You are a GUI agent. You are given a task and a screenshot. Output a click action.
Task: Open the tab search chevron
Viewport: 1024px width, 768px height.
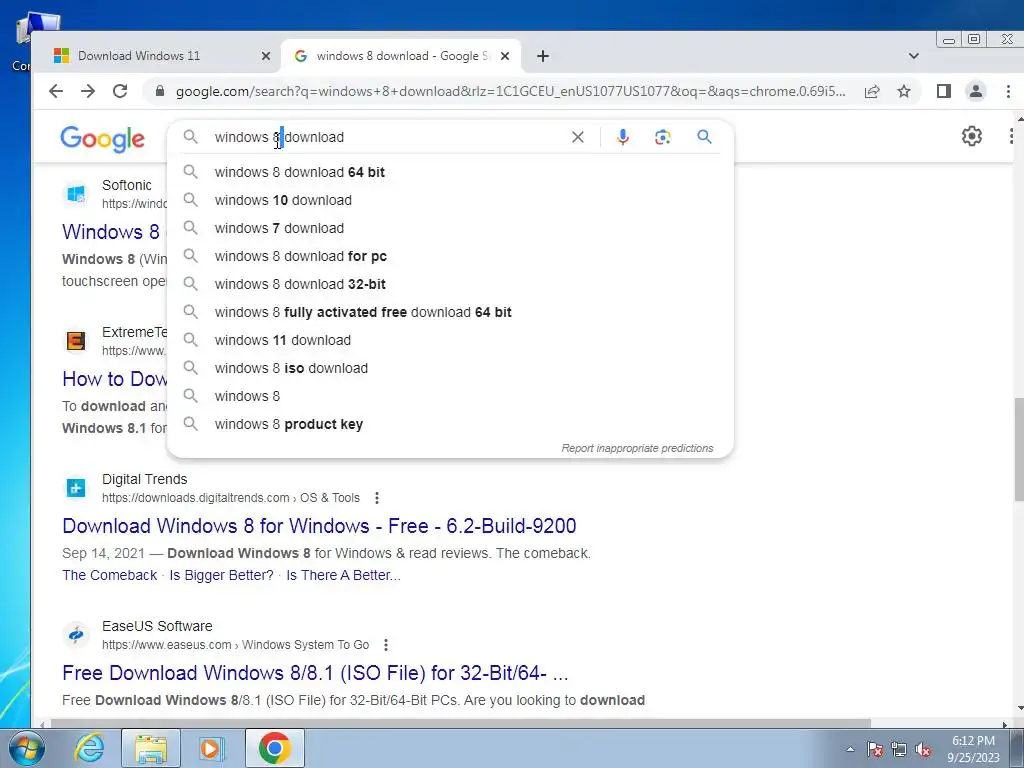point(914,56)
